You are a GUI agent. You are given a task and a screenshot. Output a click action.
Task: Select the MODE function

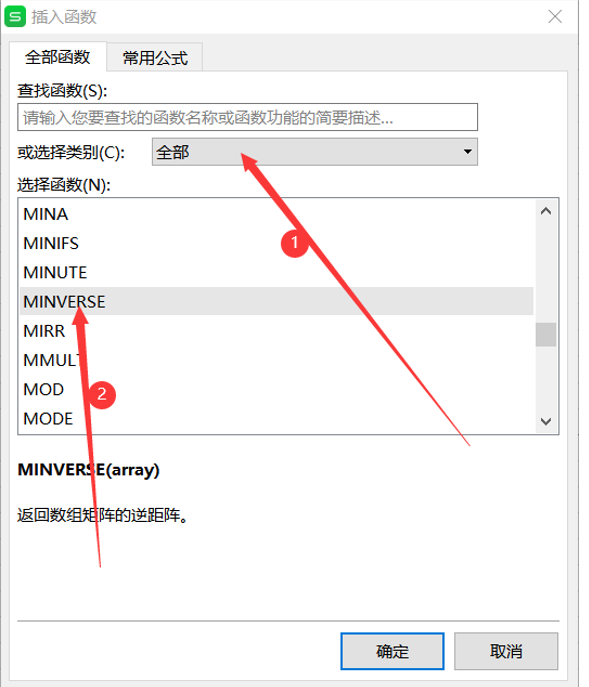click(x=277, y=418)
